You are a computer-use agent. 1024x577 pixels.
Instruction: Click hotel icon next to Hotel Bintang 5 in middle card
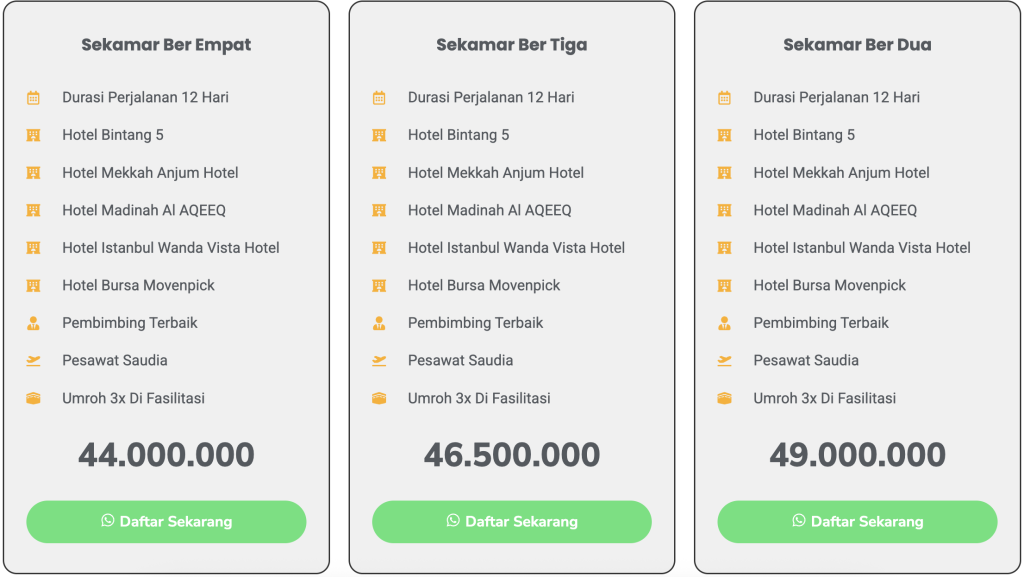(x=379, y=135)
